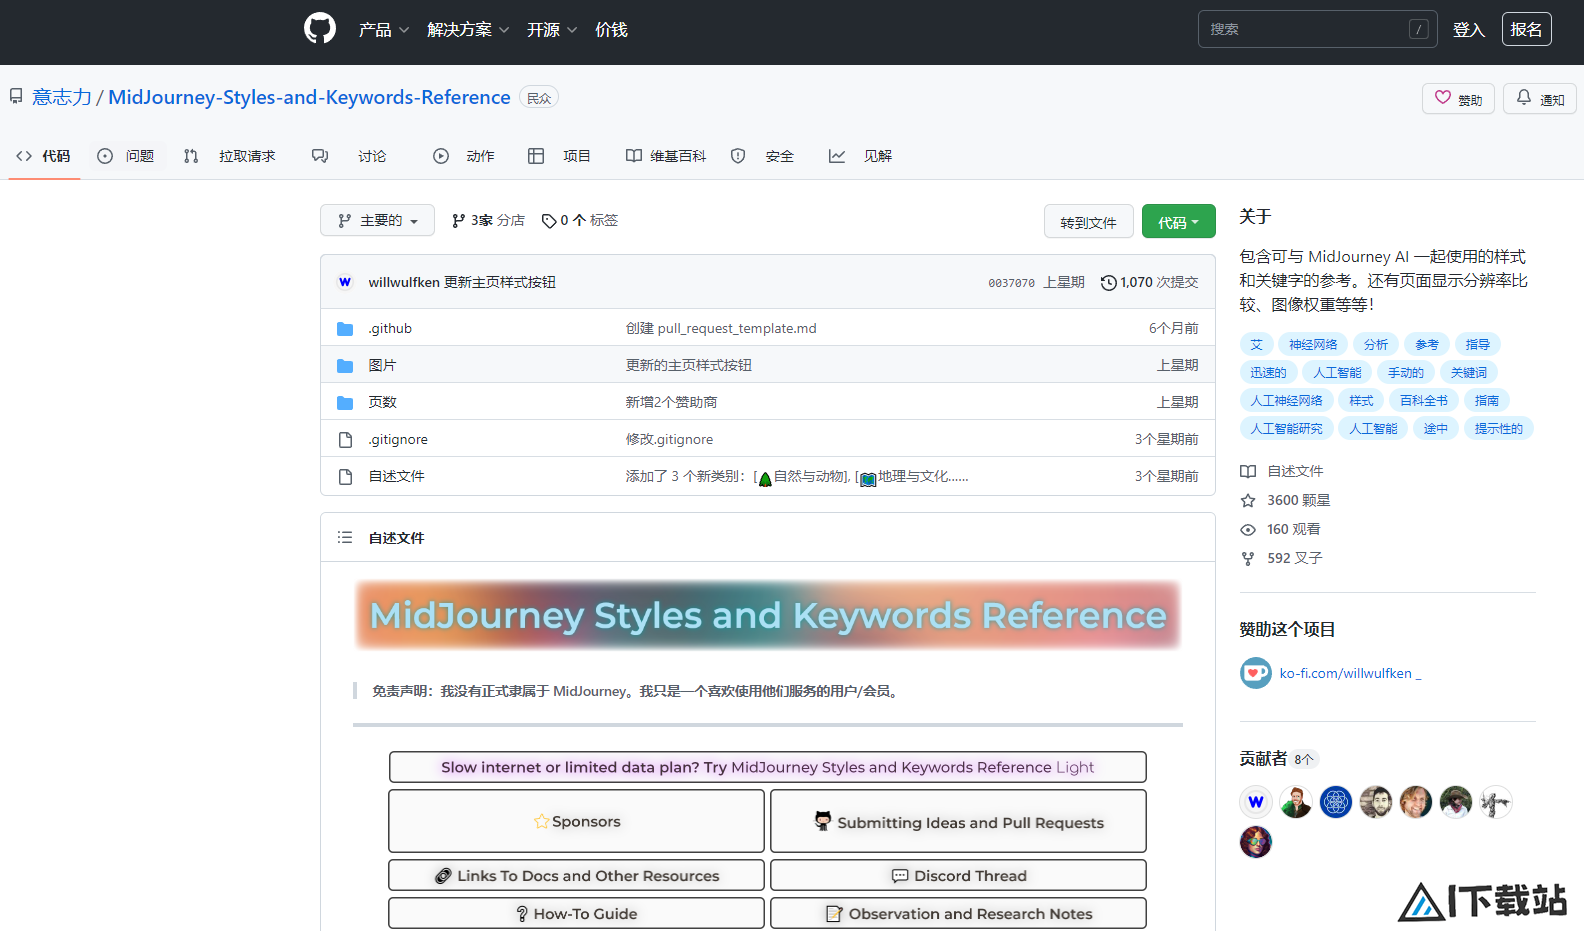
Task: Click the 神经网络 topic tag
Action: point(1313,344)
